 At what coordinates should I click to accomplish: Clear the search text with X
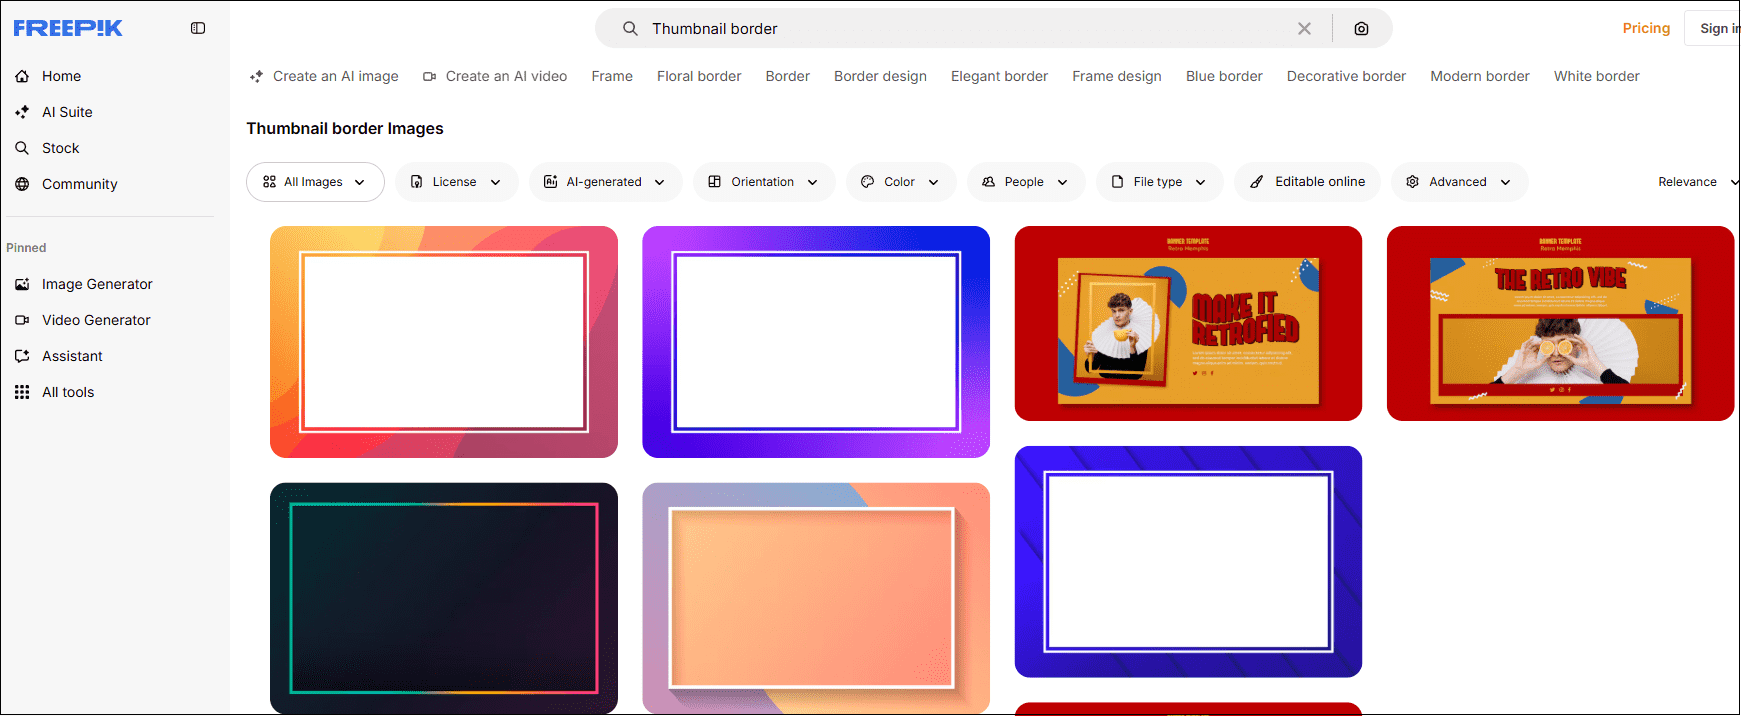point(1304,29)
